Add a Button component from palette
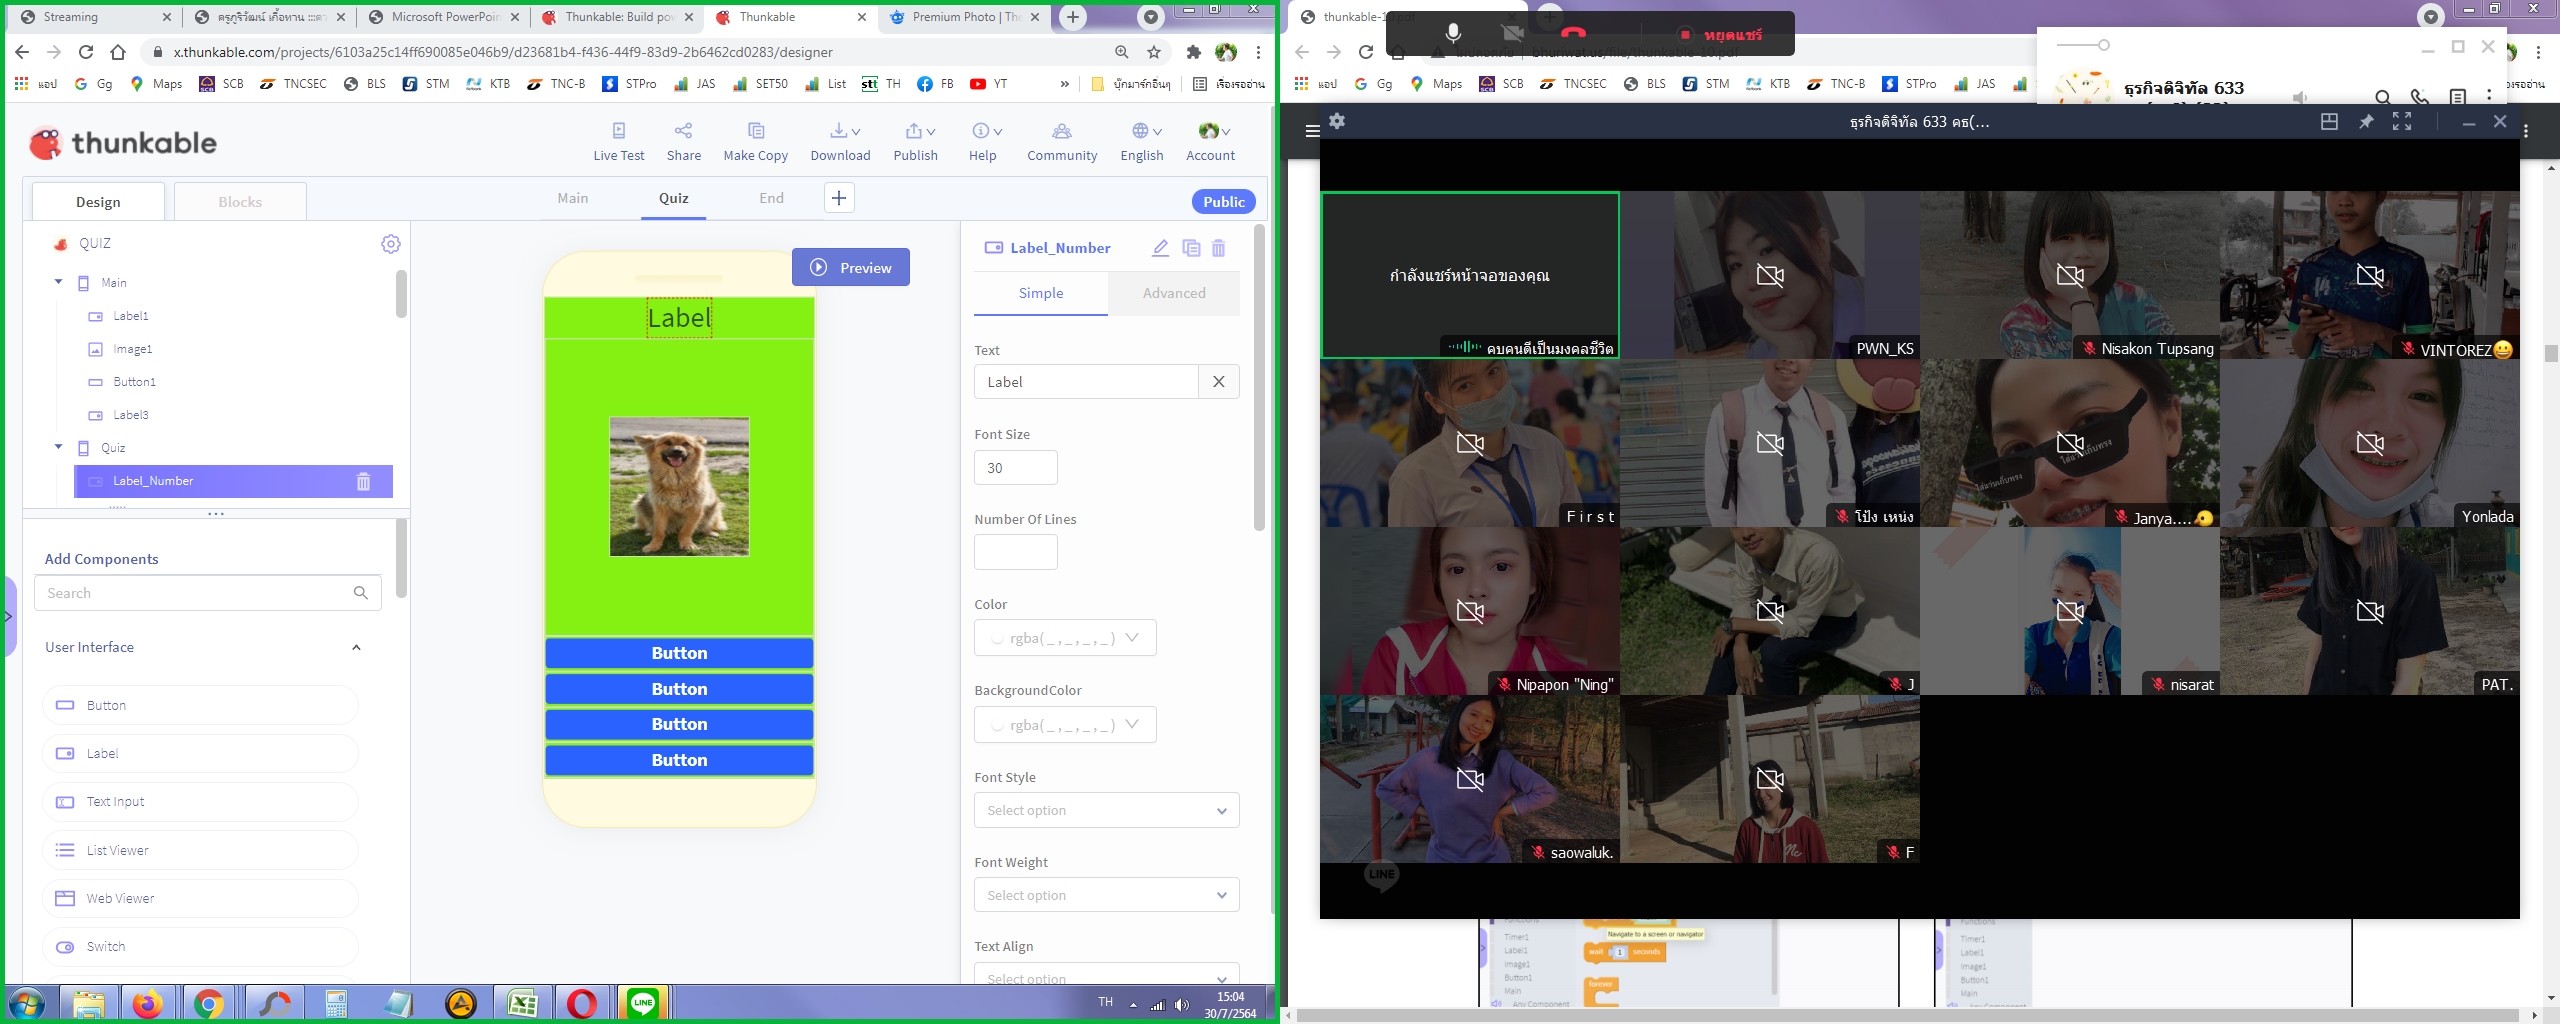Image resolution: width=2560 pixels, height=1024 pixels. 200,705
